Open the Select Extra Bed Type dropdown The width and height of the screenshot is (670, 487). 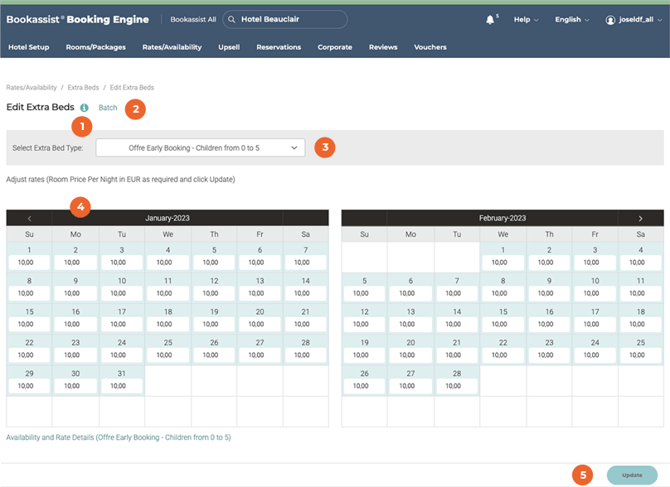(x=200, y=147)
